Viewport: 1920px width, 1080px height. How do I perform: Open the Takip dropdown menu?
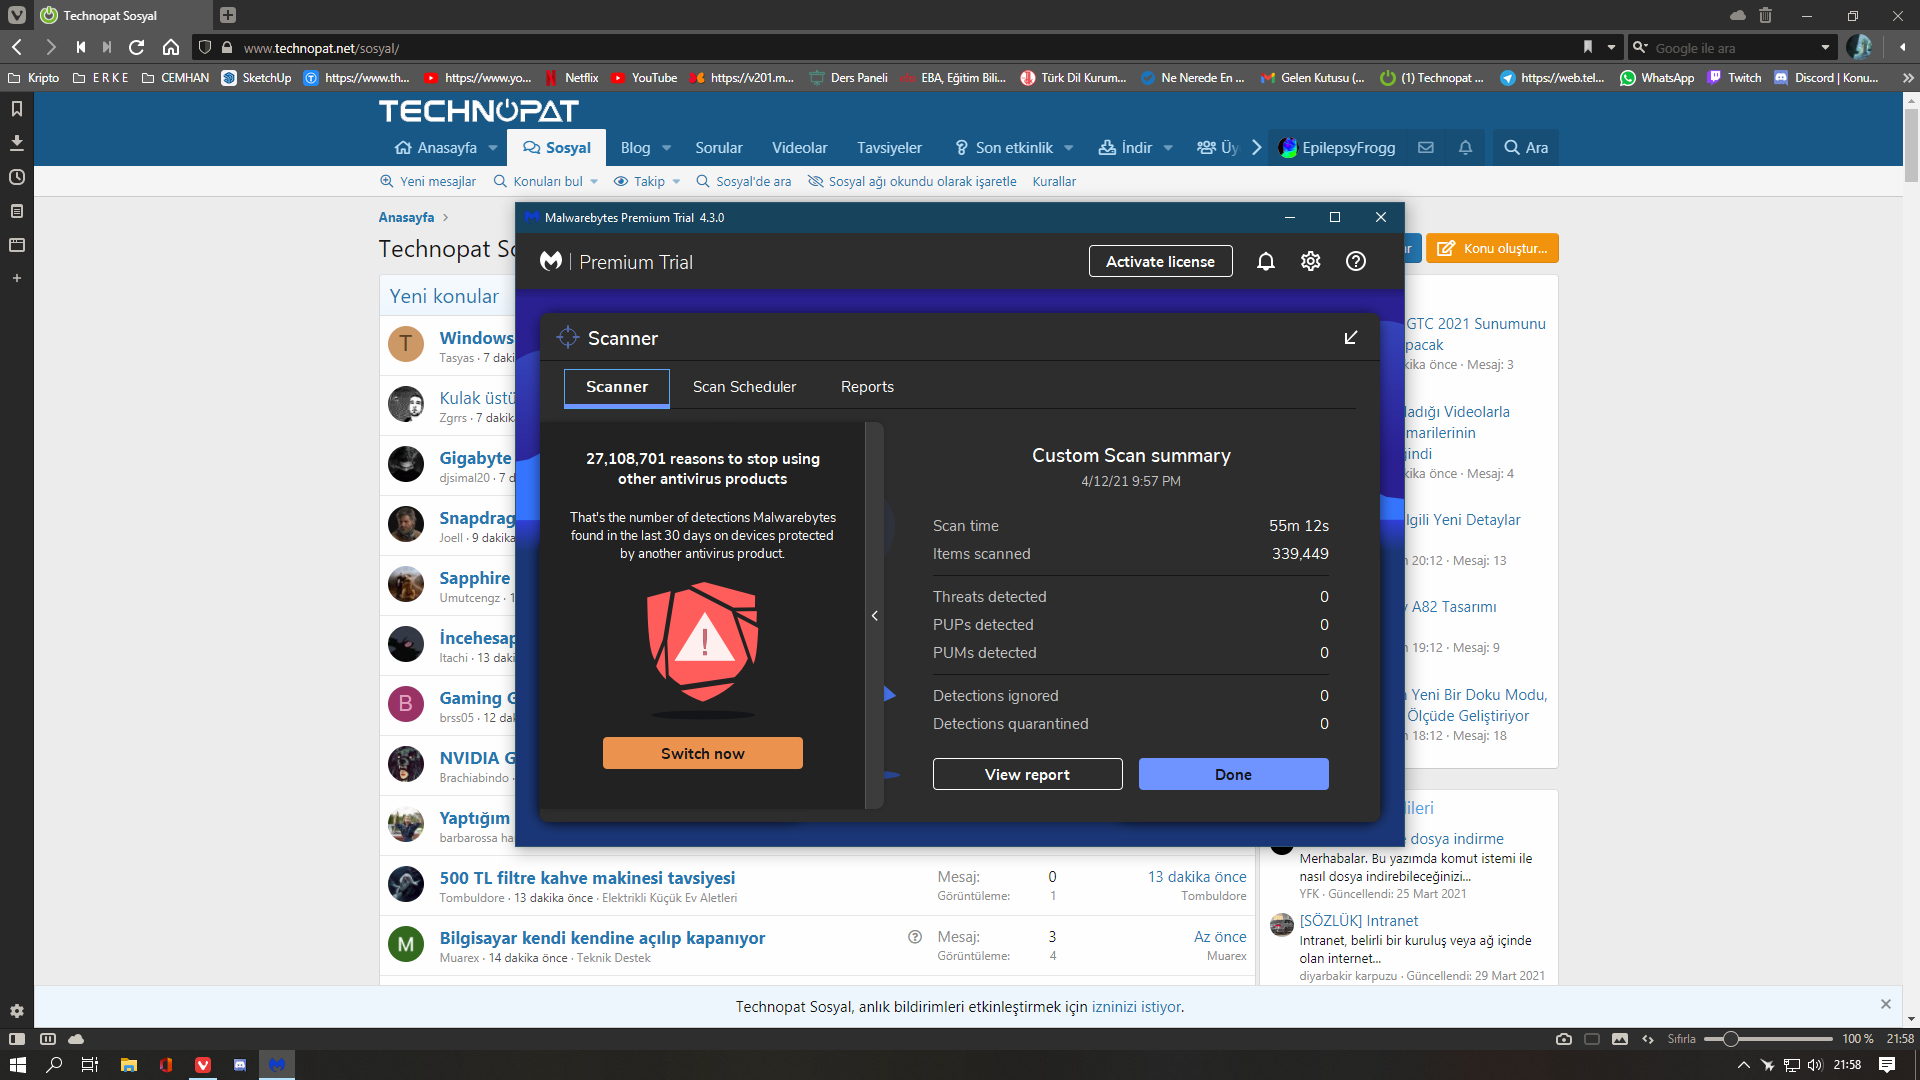click(676, 182)
